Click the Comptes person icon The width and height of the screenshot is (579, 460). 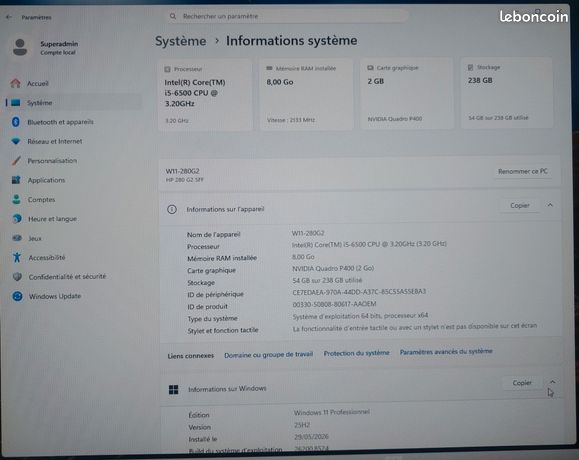16,199
